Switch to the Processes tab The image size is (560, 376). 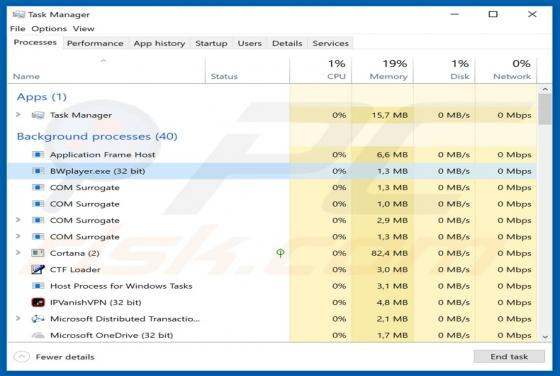pos(35,42)
